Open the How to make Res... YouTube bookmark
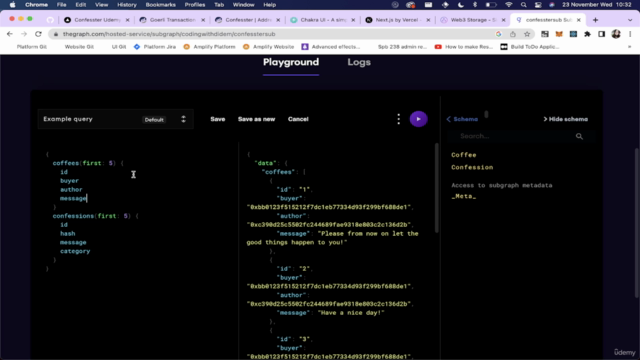Image resolution: width=640 pixels, height=360 pixels. point(464,47)
